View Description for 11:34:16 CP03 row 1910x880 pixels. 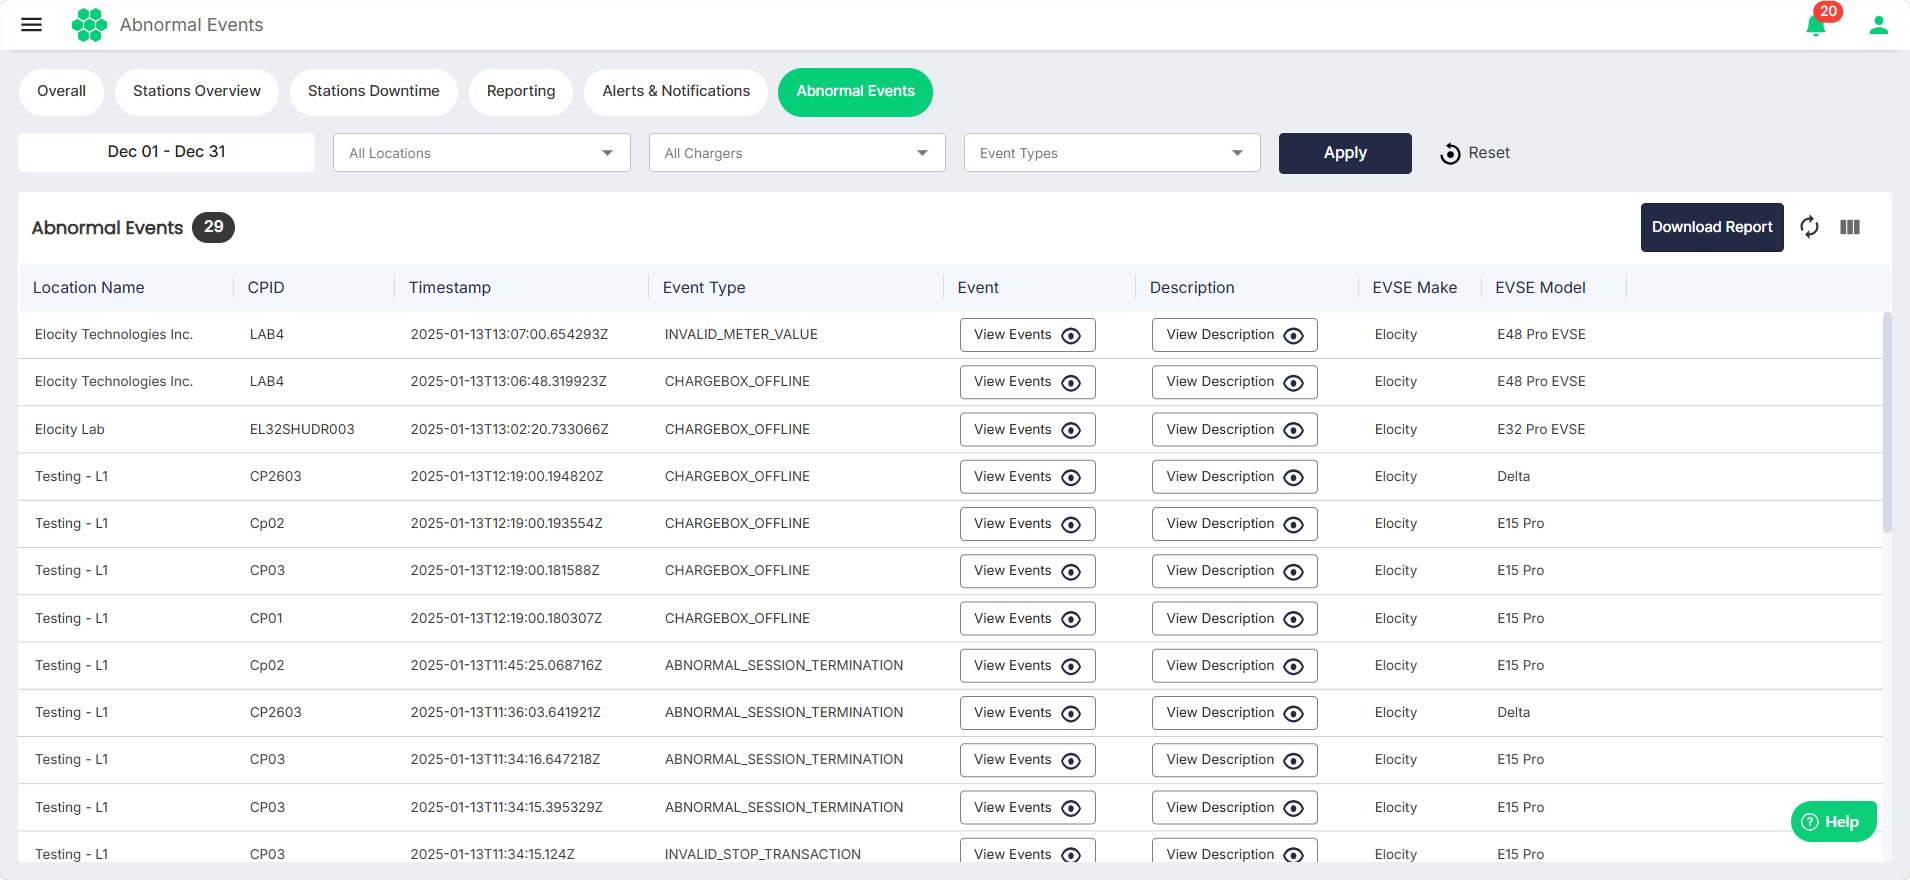coord(1234,760)
